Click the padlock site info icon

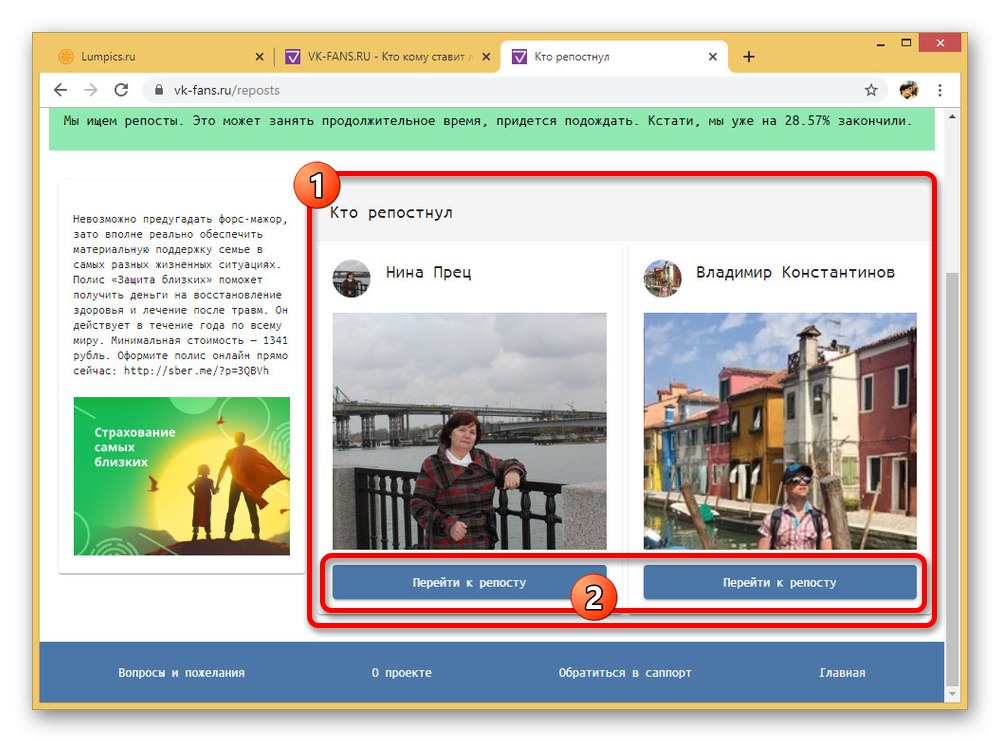159,90
